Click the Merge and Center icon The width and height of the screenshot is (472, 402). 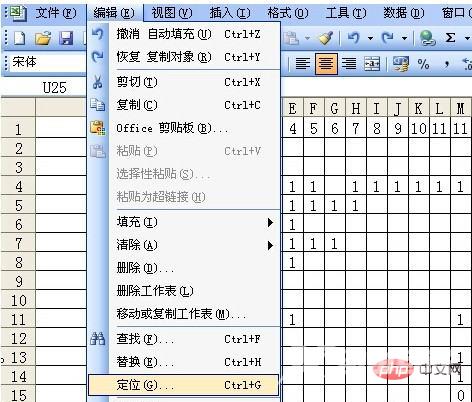pyautogui.click(x=372, y=63)
